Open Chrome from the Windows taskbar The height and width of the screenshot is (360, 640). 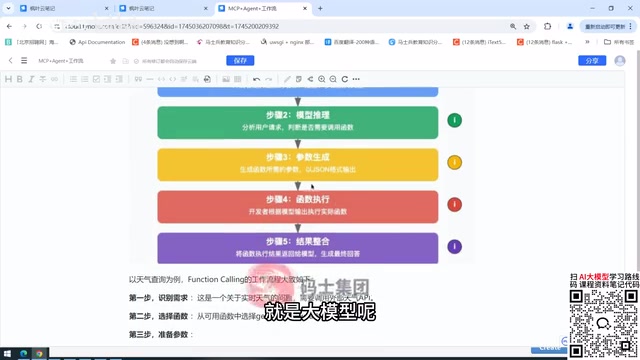coord(39,353)
